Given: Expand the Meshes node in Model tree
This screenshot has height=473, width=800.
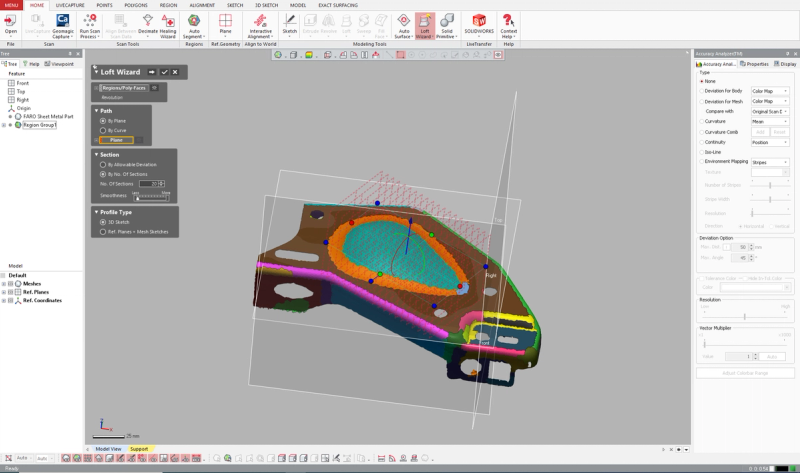Looking at the screenshot, I should coord(4,284).
